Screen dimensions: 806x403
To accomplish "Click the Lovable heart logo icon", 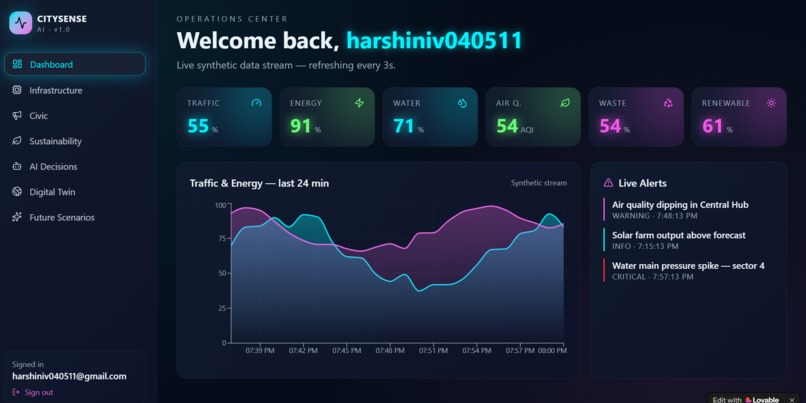I will [x=749, y=400].
